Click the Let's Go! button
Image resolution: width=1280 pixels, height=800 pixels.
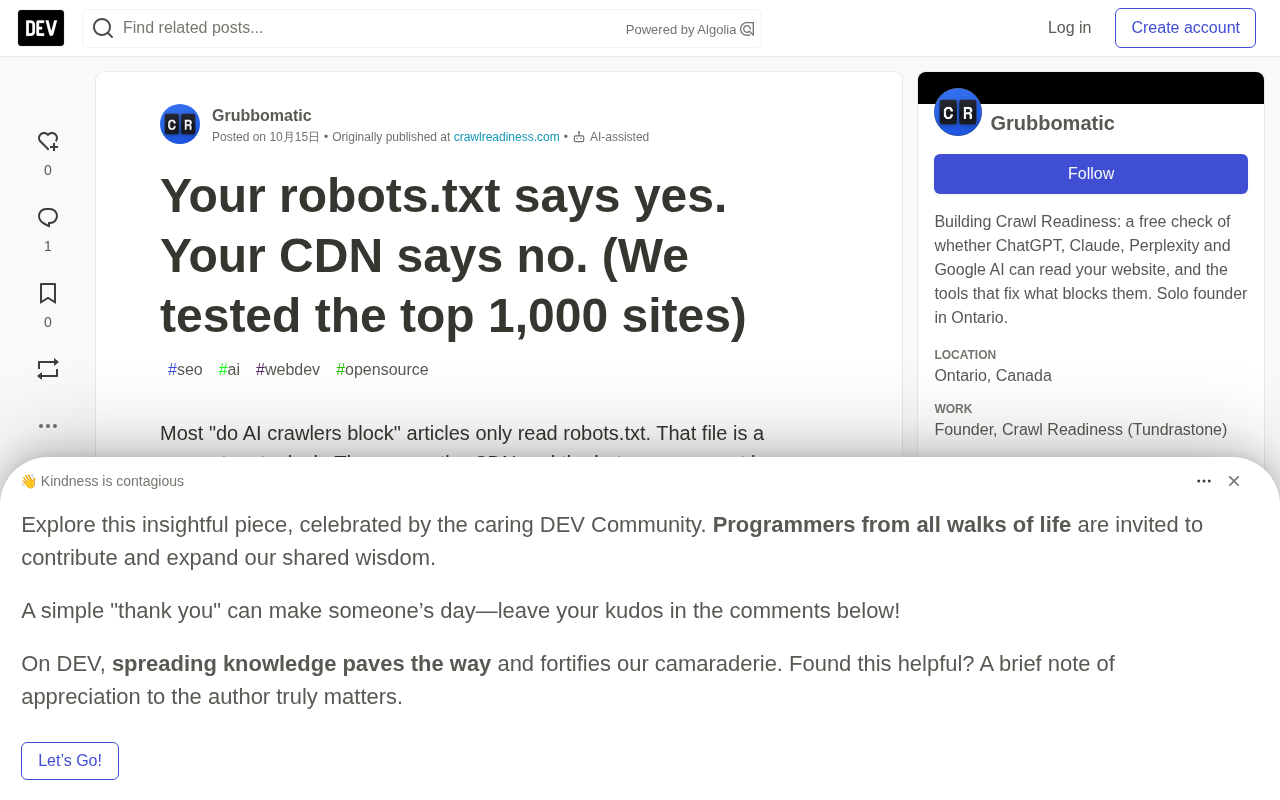(70, 761)
